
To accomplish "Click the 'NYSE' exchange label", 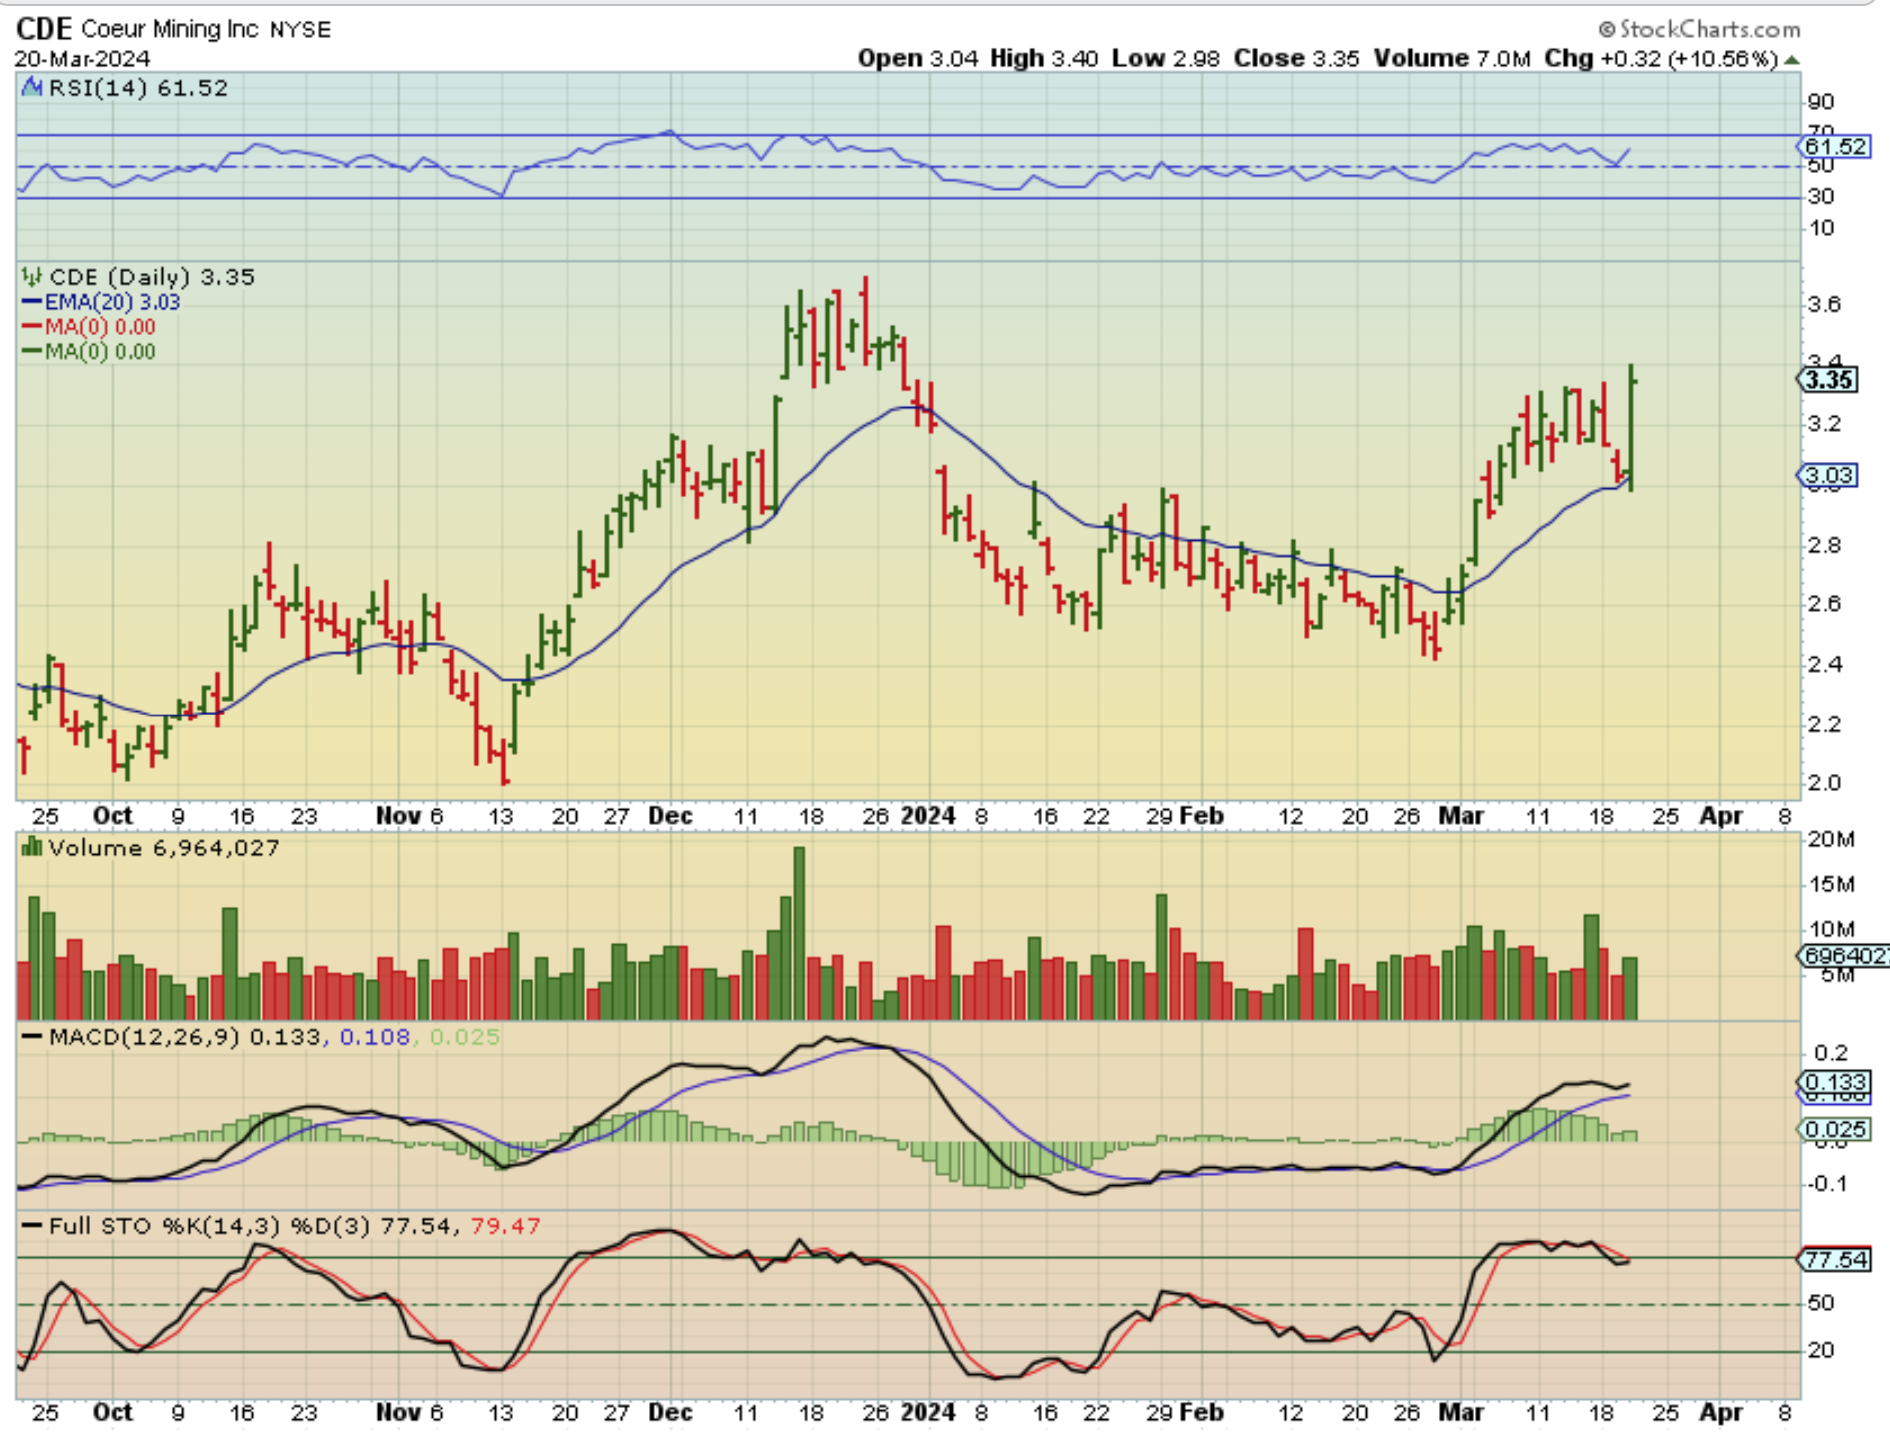I will [x=300, y=30].
